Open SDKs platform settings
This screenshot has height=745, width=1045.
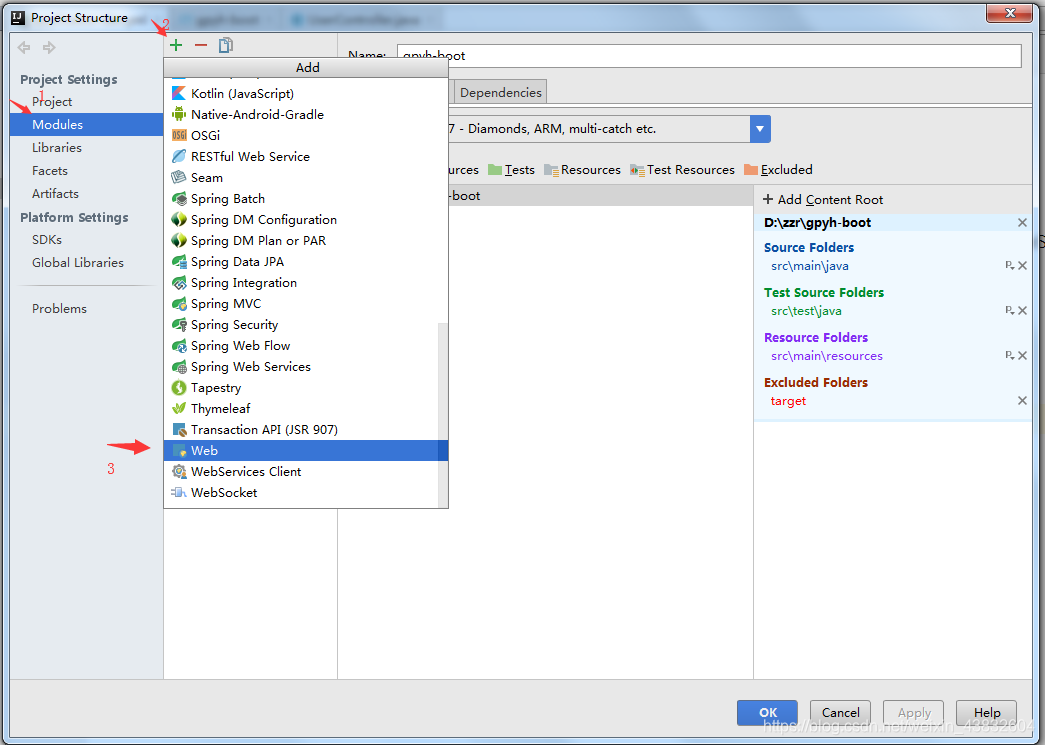pos(47,239)
